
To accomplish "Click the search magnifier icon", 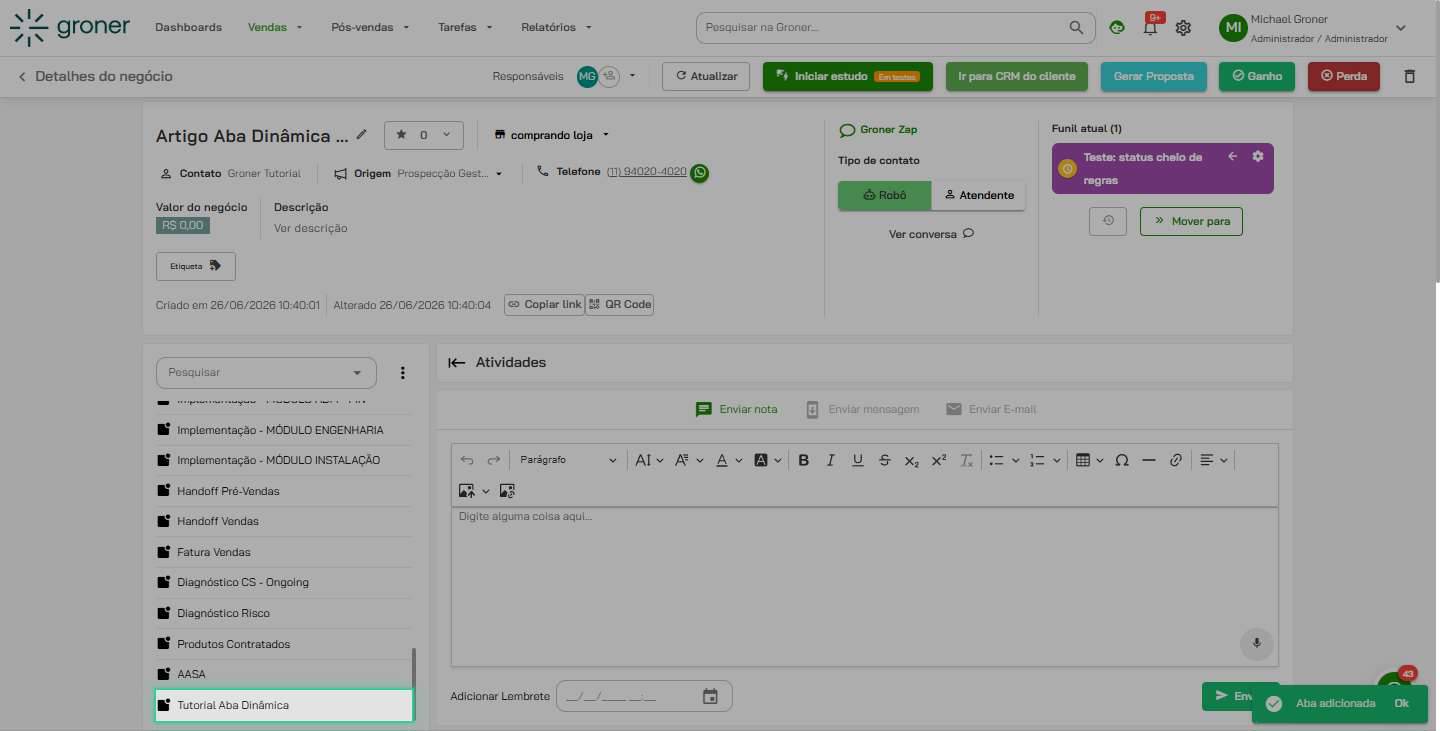I will pyautogui.click(x=1076, y=27).
